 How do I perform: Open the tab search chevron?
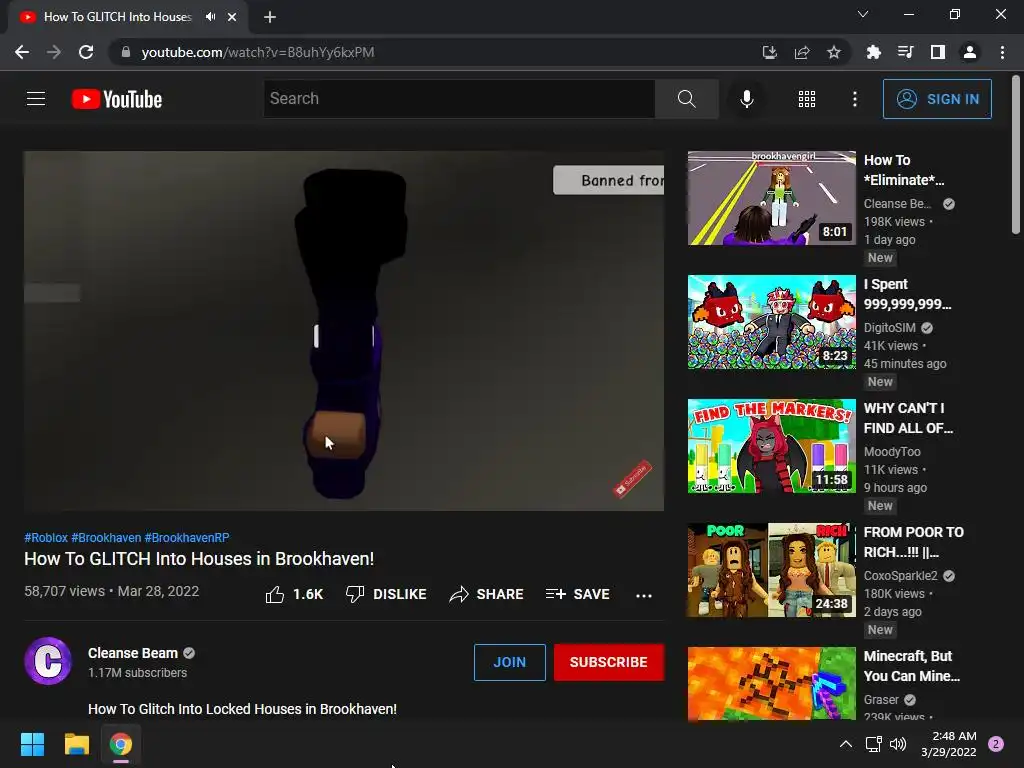pyautogui.click(x=863, y=14)
